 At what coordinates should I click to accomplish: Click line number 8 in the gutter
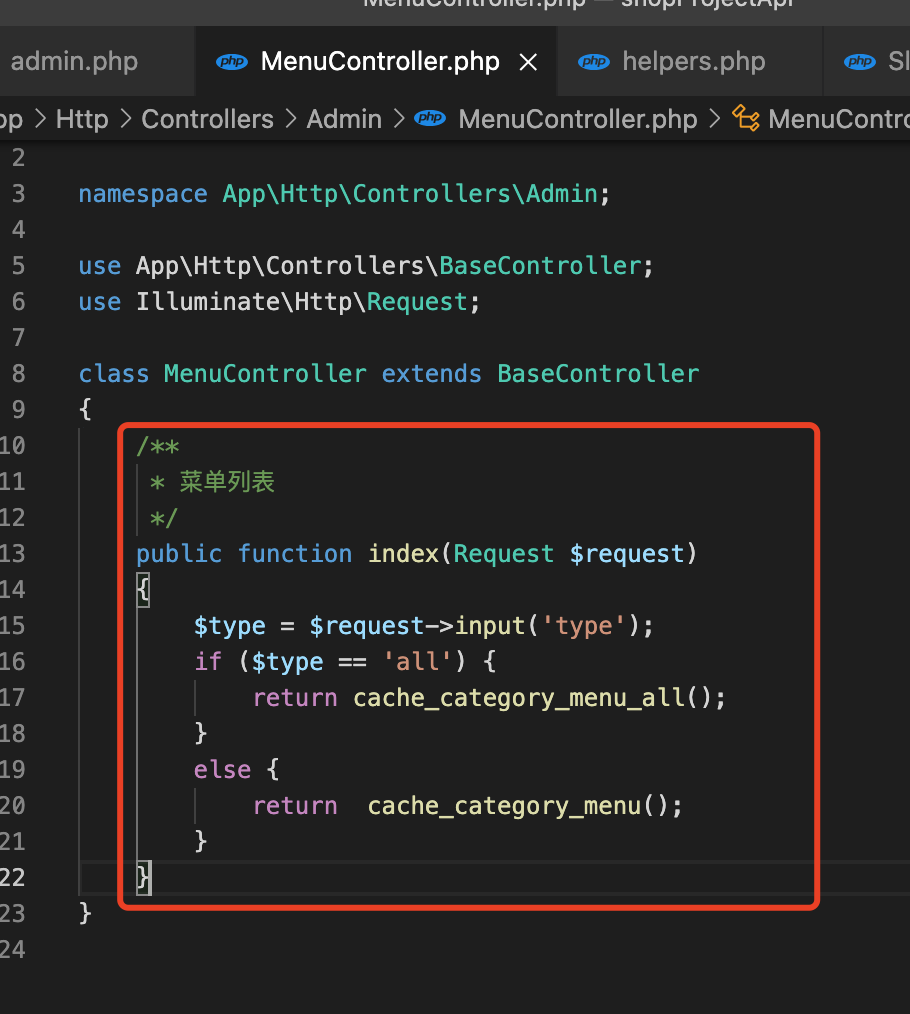pos(18,374)
